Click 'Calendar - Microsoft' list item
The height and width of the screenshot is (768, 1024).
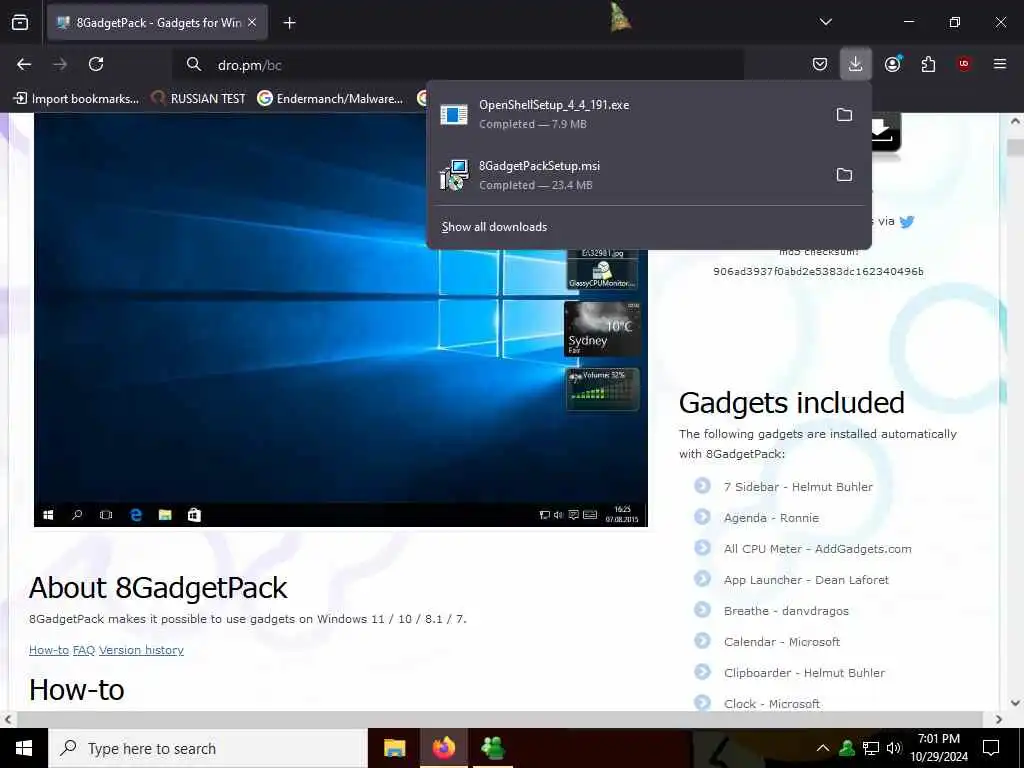tap(782, 642)
